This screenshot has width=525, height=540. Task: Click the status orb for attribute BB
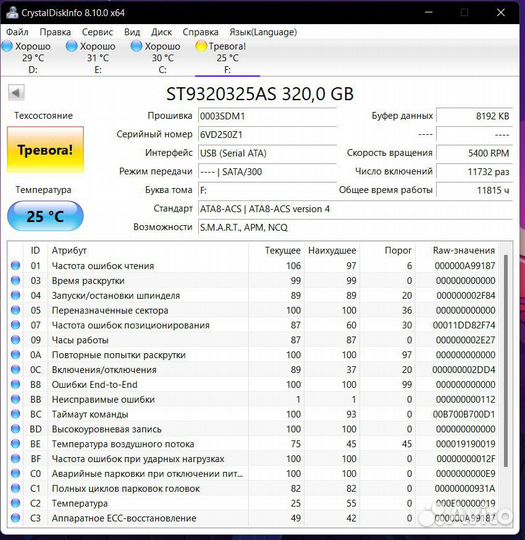pyautogui.click(x=16, y=399)
